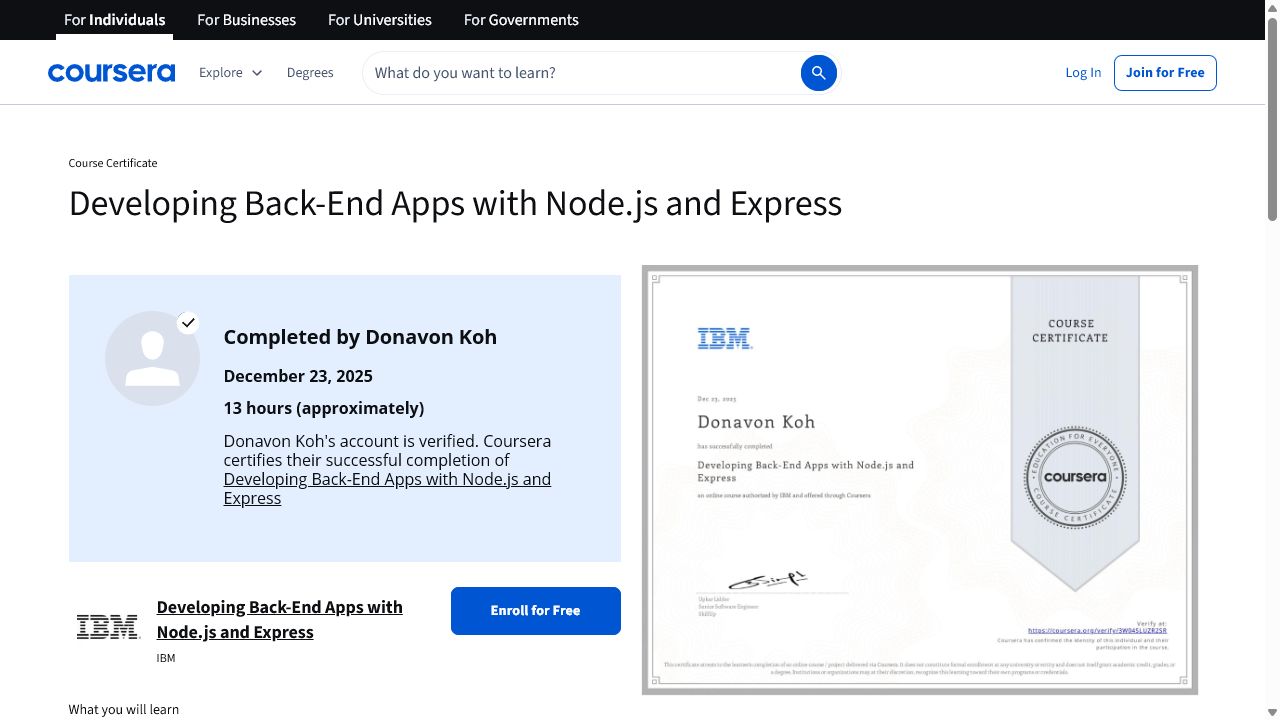
Task: Click the 'Completed by Donavon Koh' text
Action: click(x=360, y=337)
